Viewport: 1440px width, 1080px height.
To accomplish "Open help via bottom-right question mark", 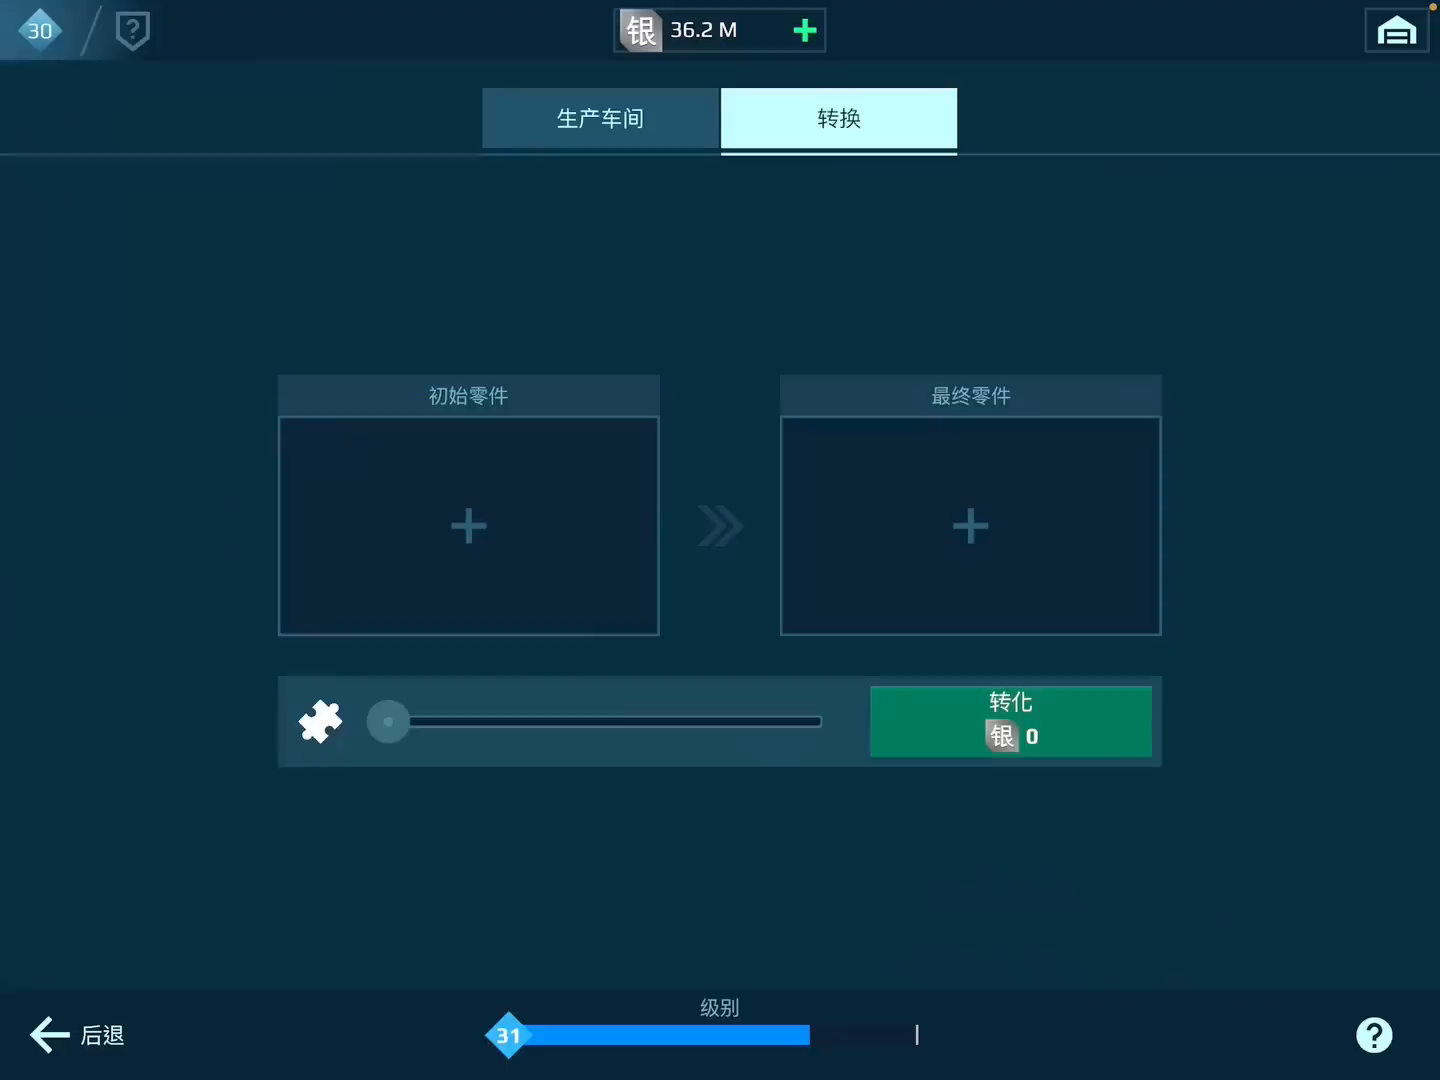I will 1374,1035.
